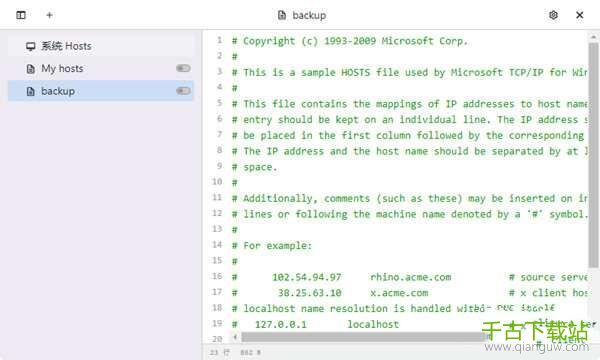Click line number 10 in the gutter

[x=217, y=181]
